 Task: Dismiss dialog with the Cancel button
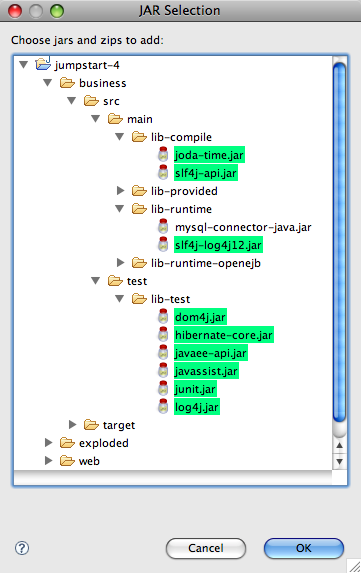pyautogui.click(x=206, y=548)
